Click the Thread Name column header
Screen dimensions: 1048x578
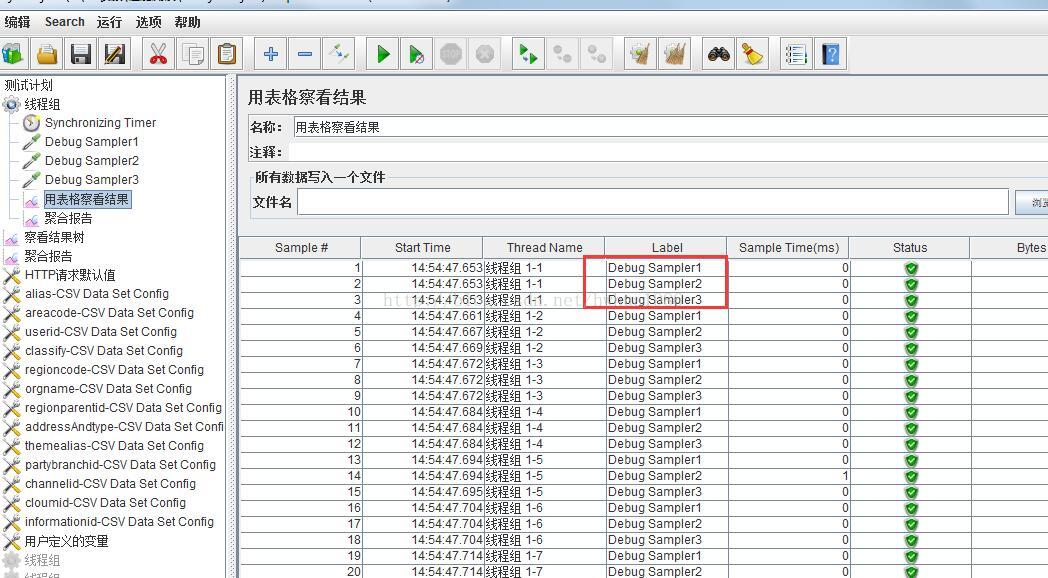pos(544,248)
